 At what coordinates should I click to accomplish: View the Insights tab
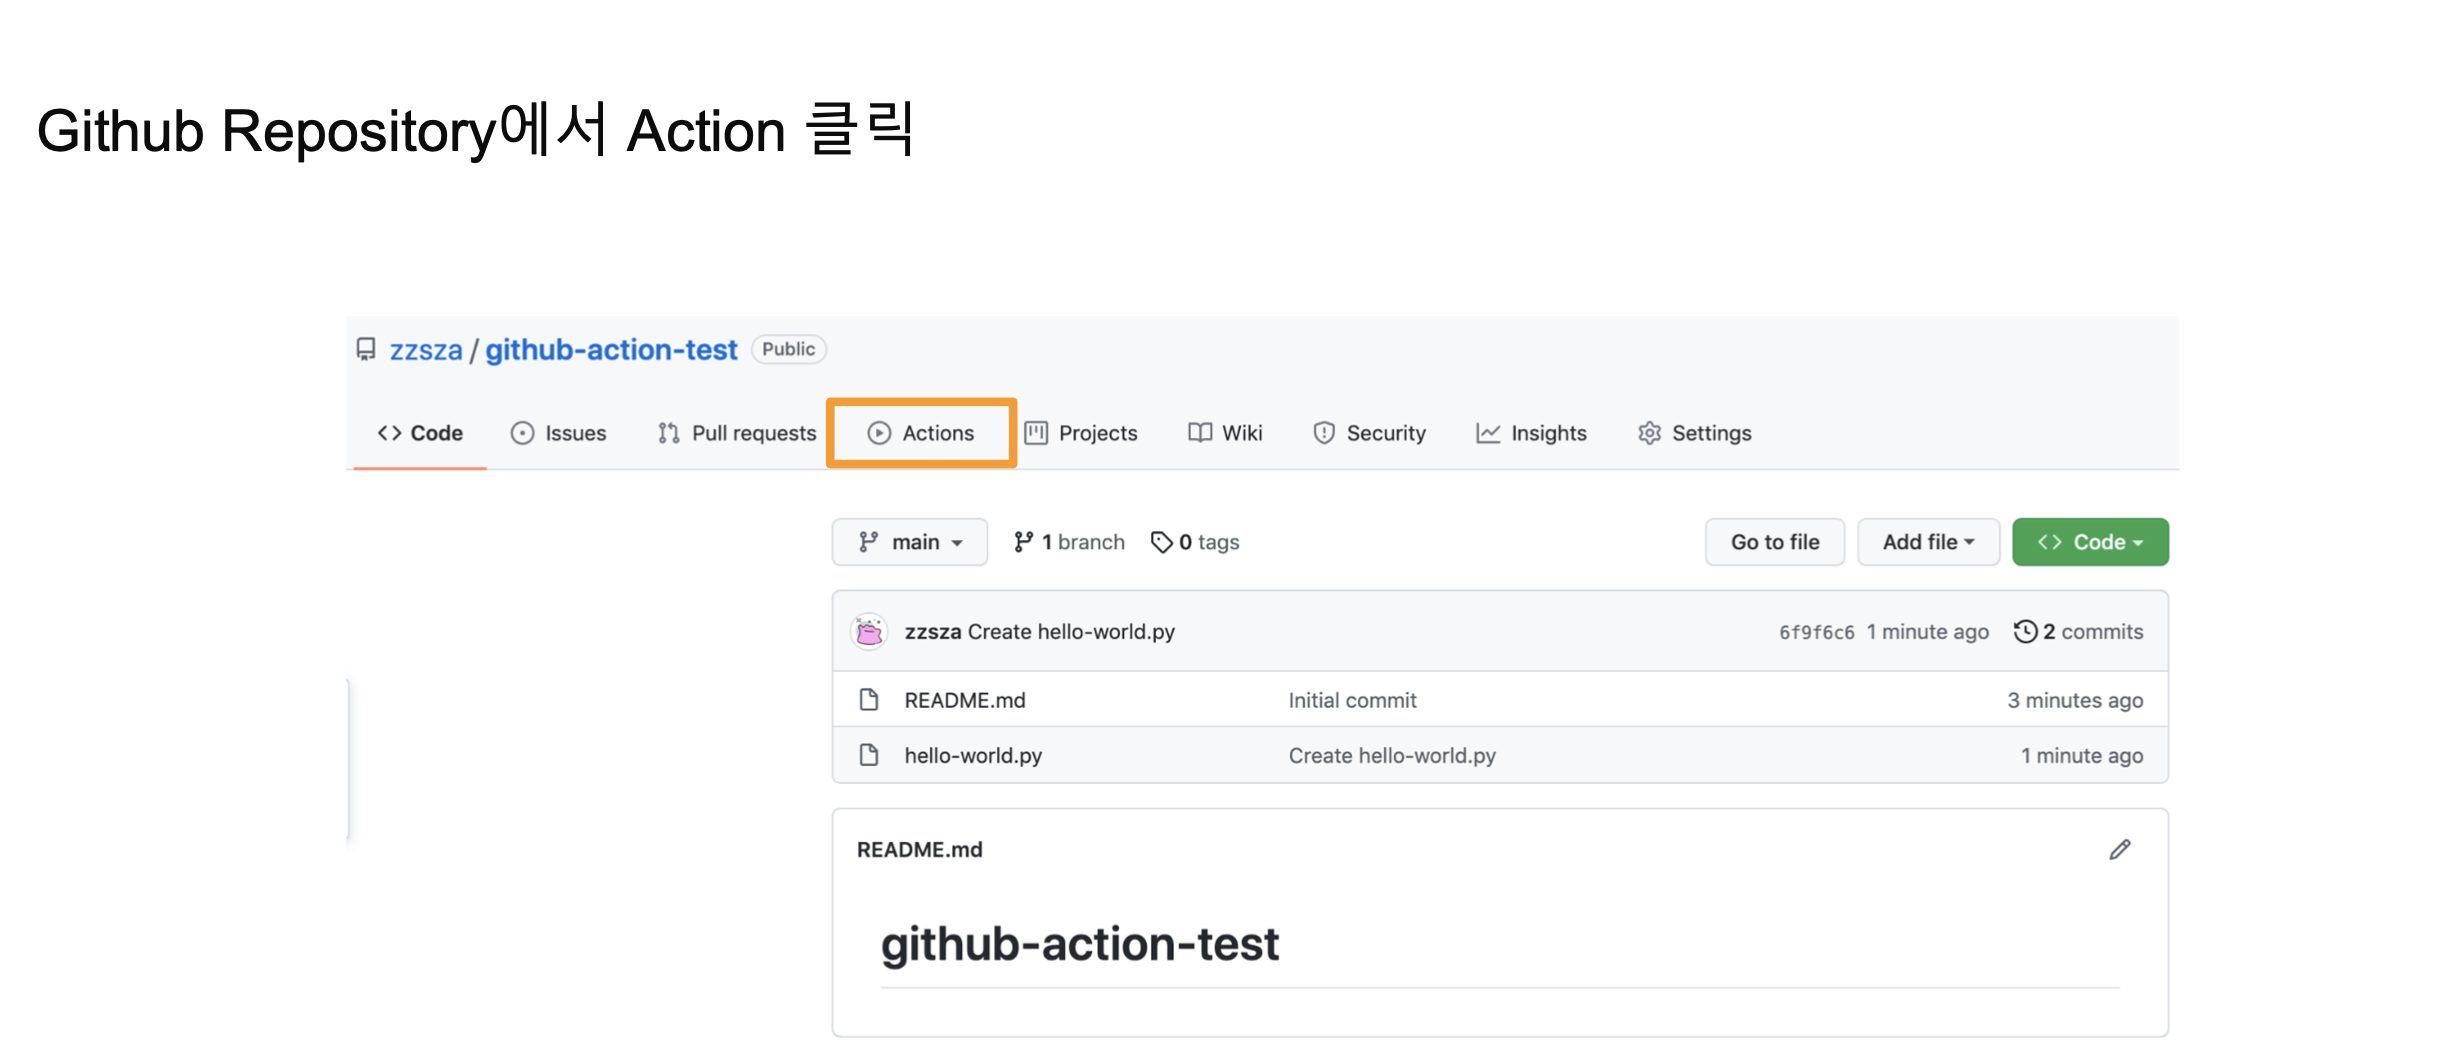click(1531, 433)
